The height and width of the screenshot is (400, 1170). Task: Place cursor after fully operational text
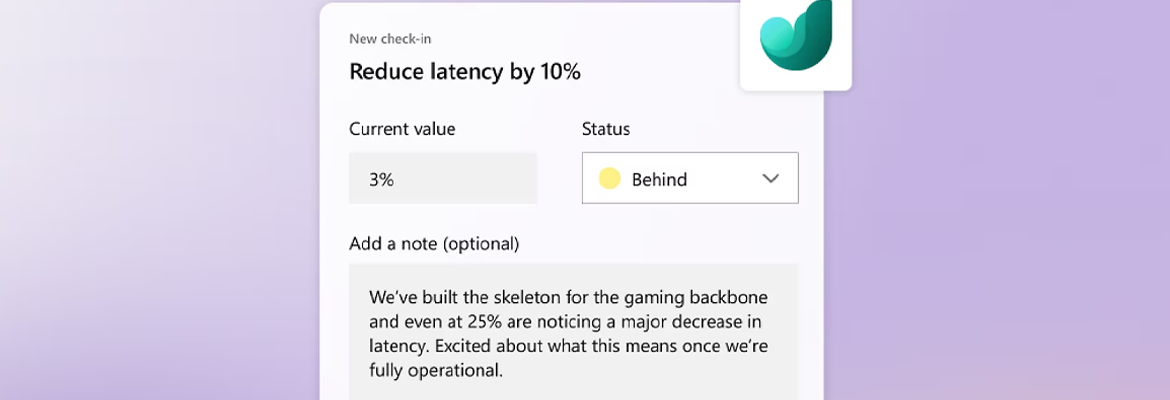(x=503, y=370)
